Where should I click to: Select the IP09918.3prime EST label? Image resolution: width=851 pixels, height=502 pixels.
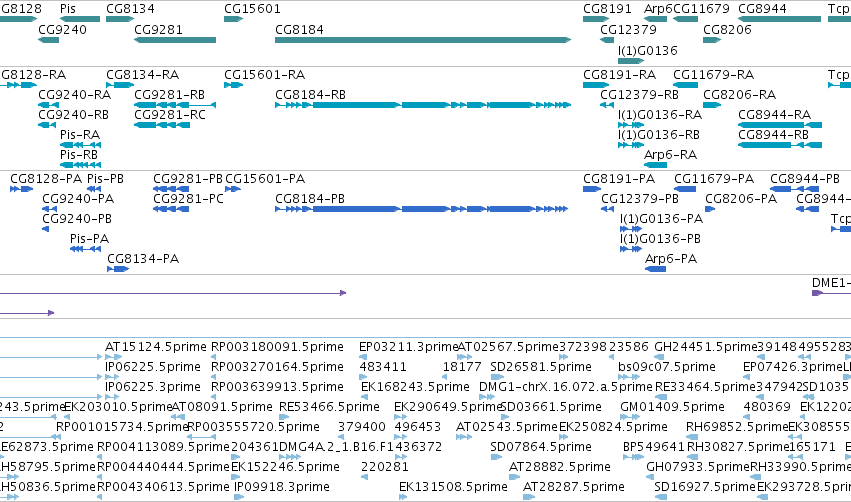(282, 487)
